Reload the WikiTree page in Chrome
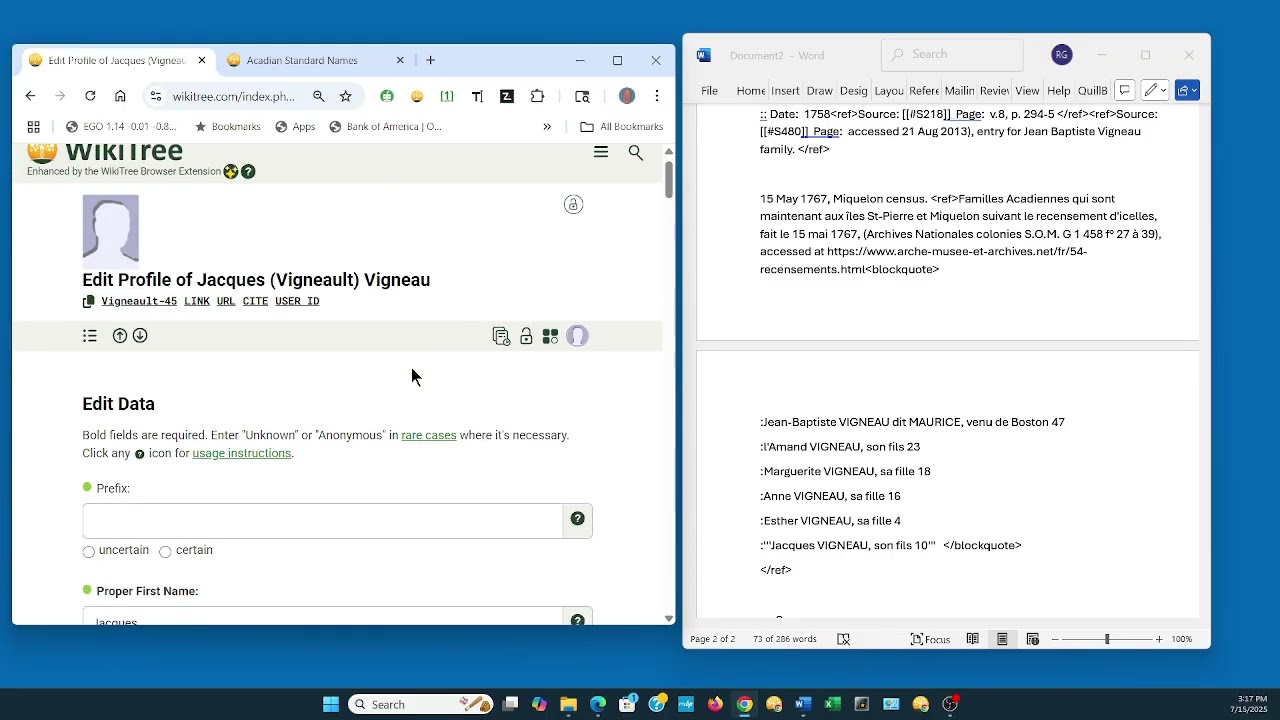This screenshot has width=1280, height=720. click(x=90, y=96)
